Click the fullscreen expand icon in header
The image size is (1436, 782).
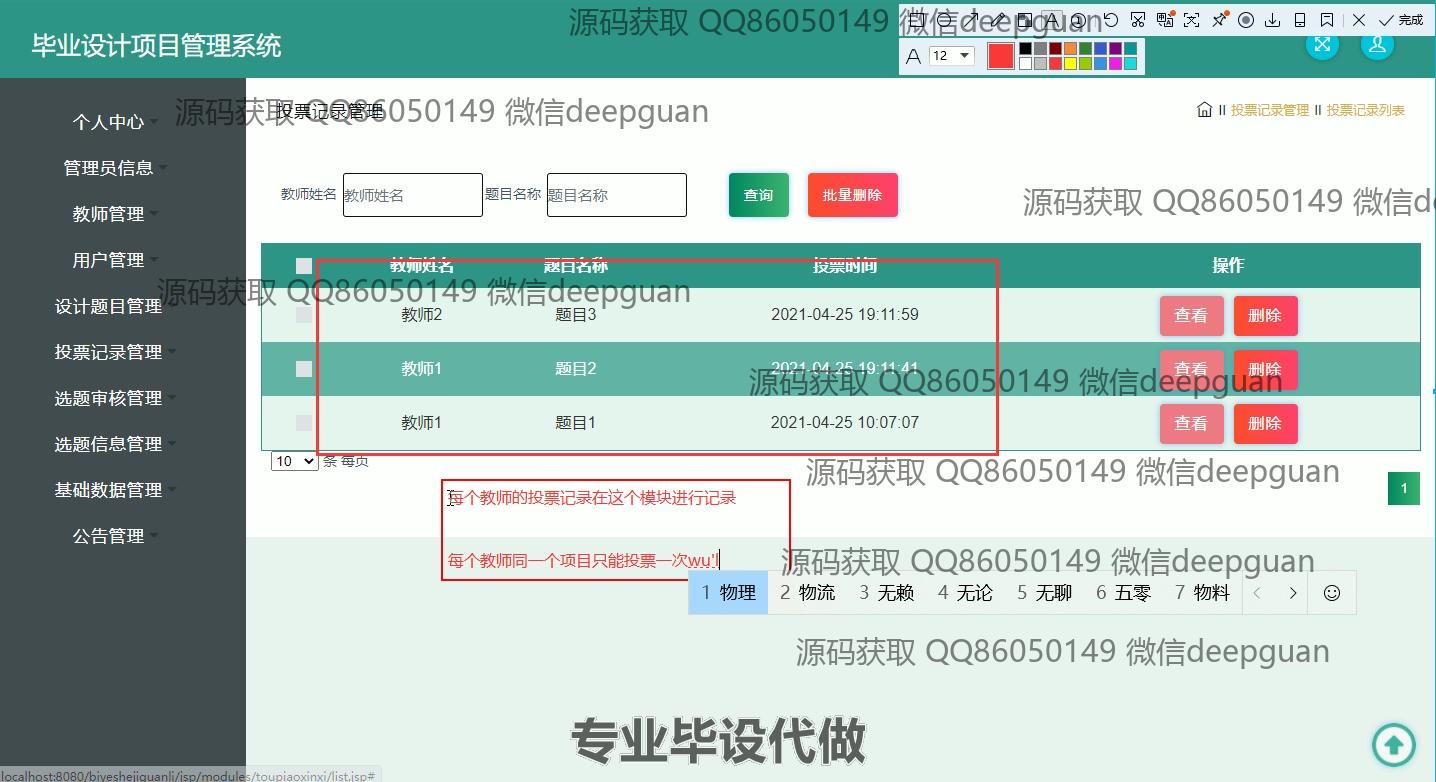coord(1322,45)
